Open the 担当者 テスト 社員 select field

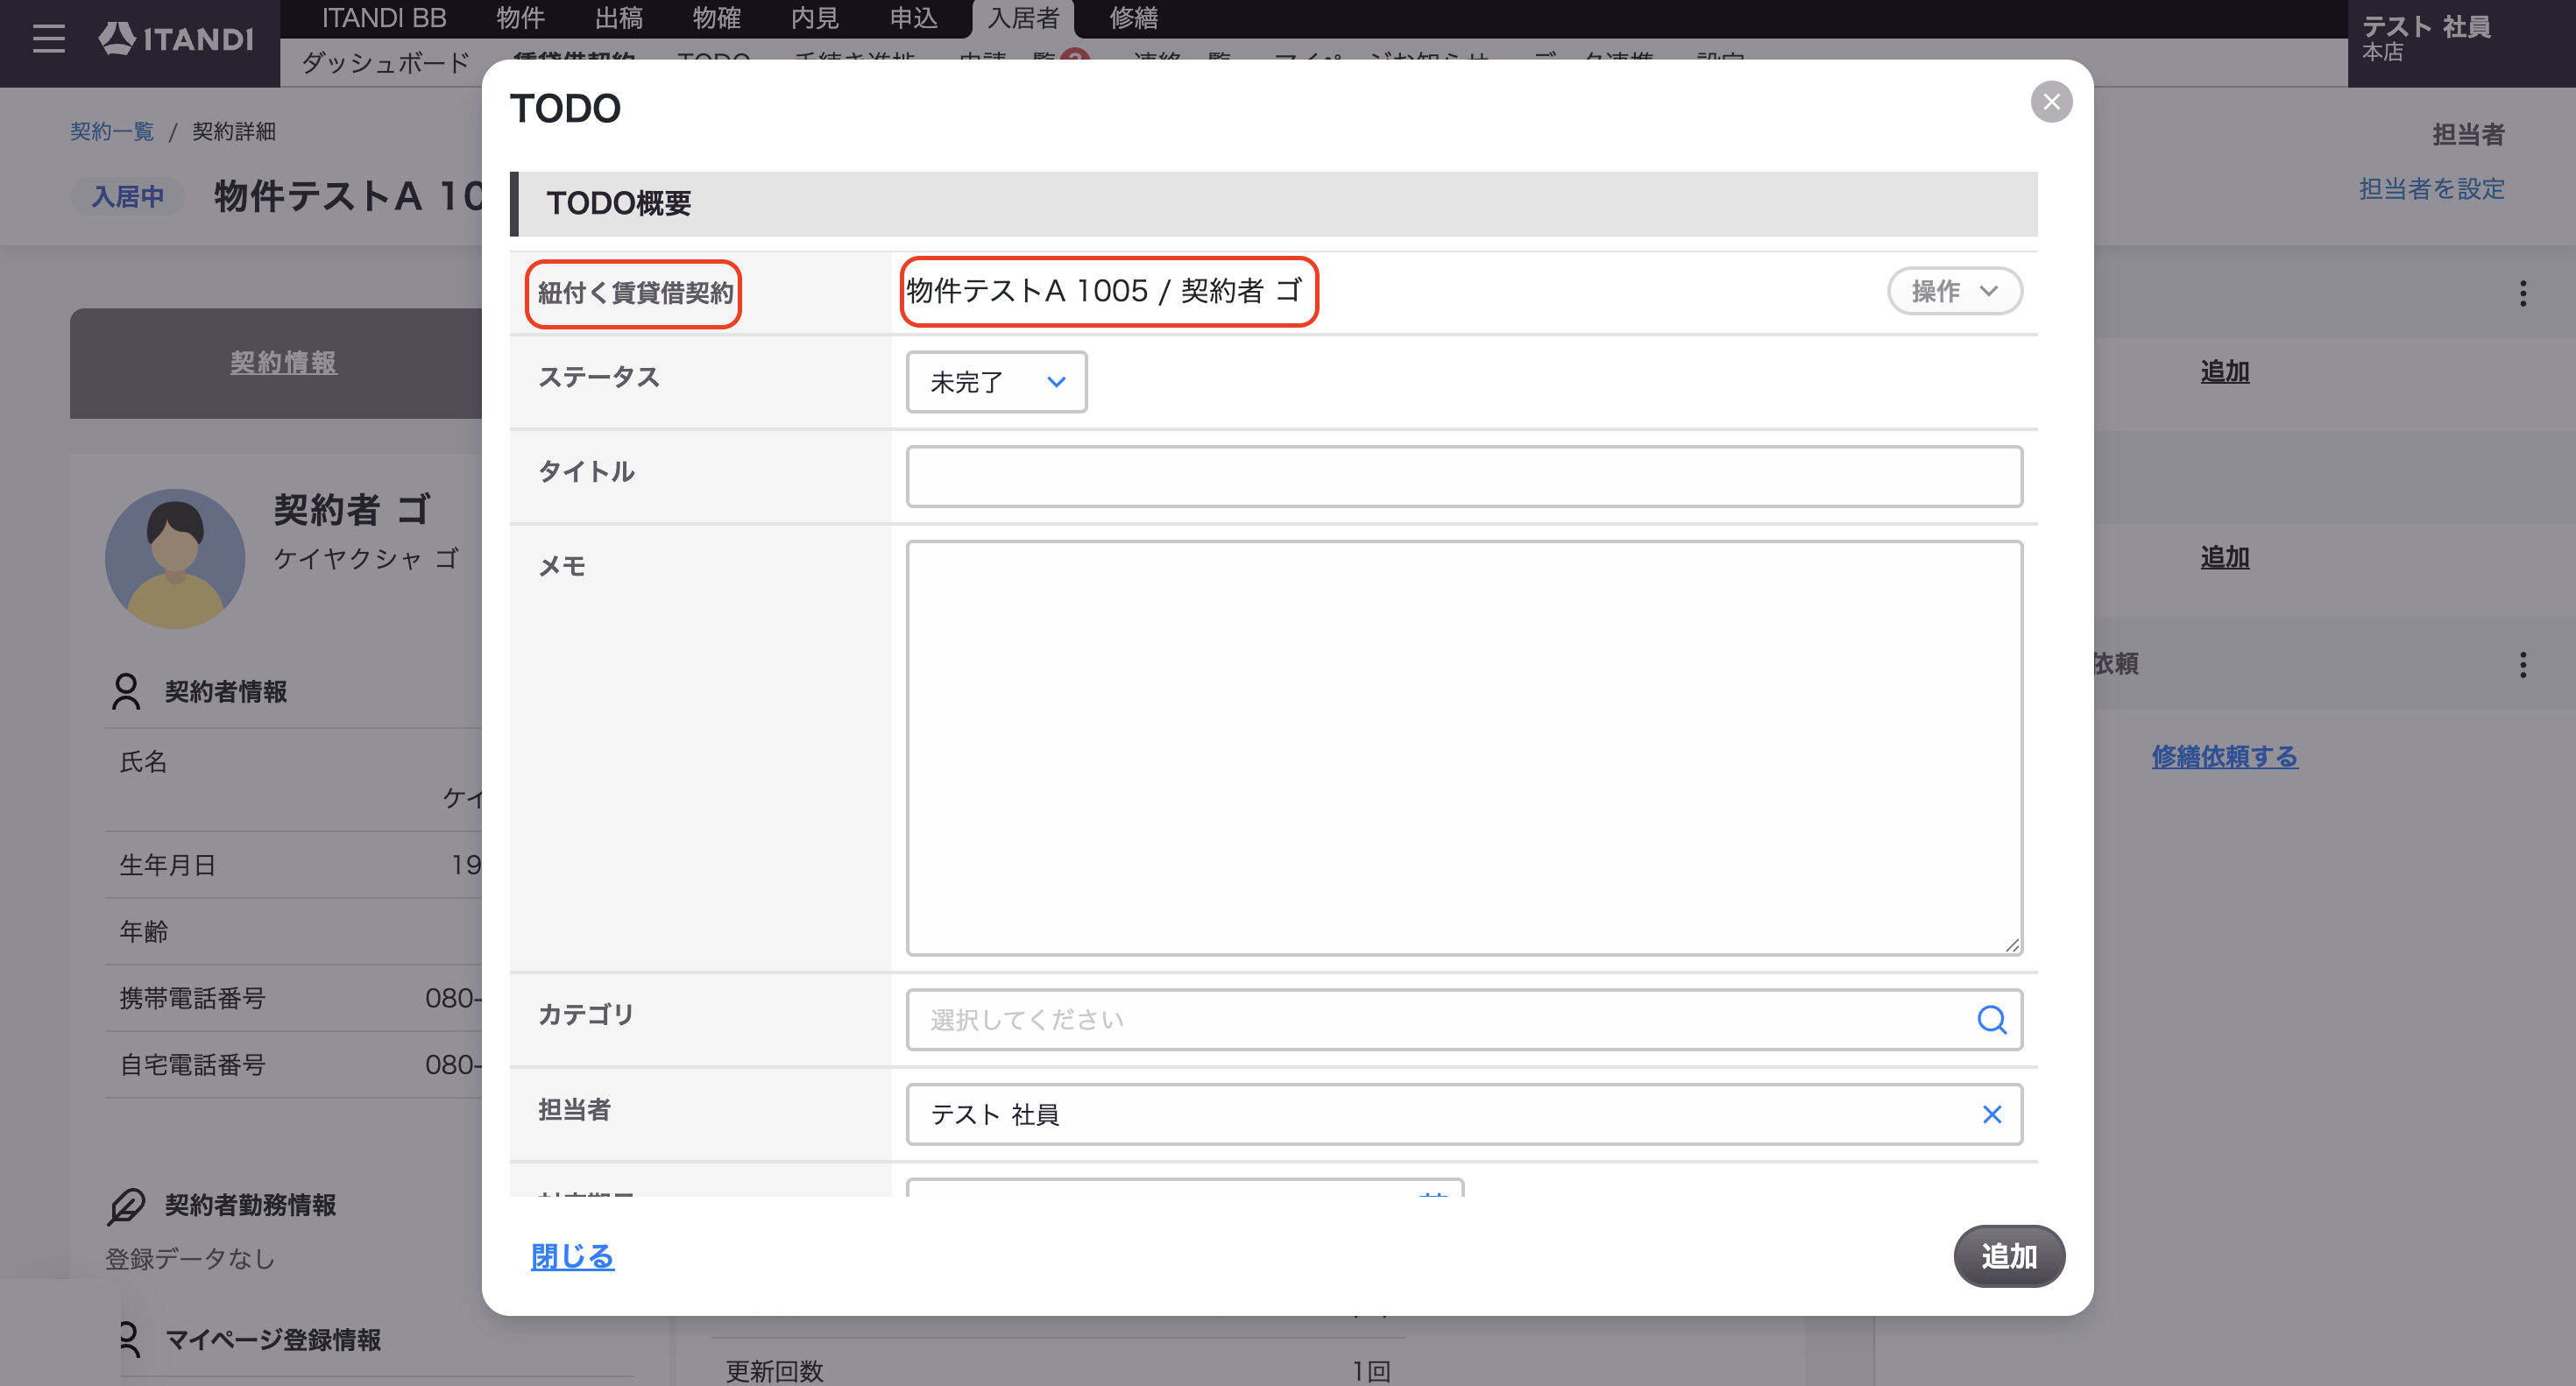coord(1464,1114)
